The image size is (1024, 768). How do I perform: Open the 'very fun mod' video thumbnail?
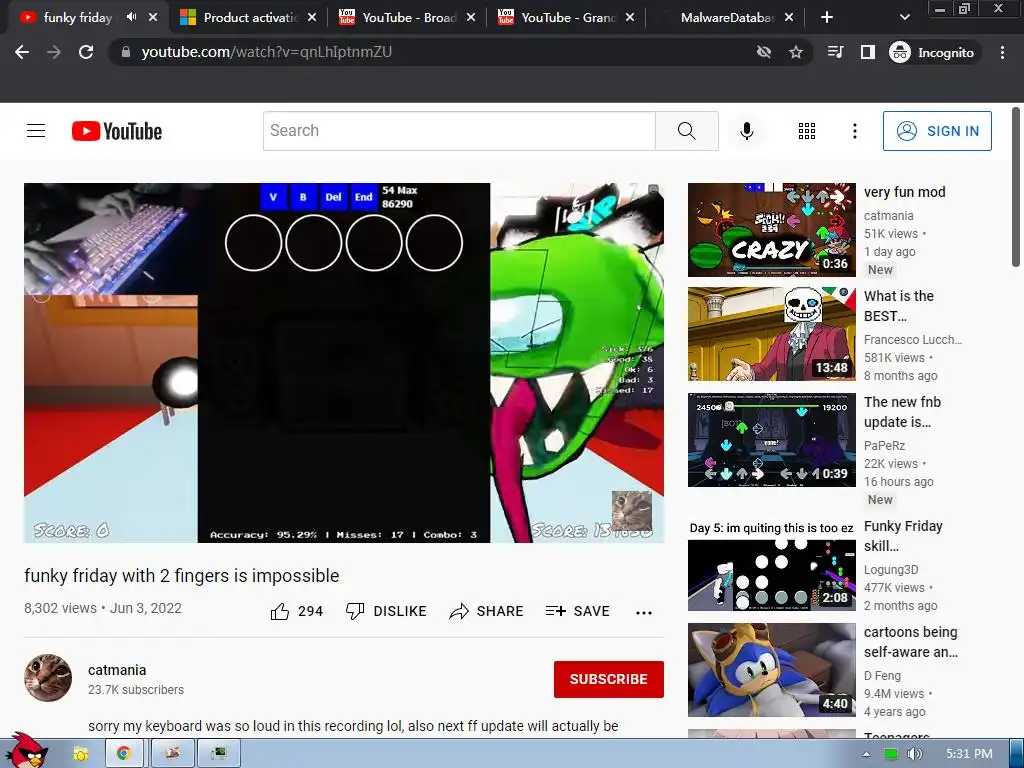tap(771, 230)
